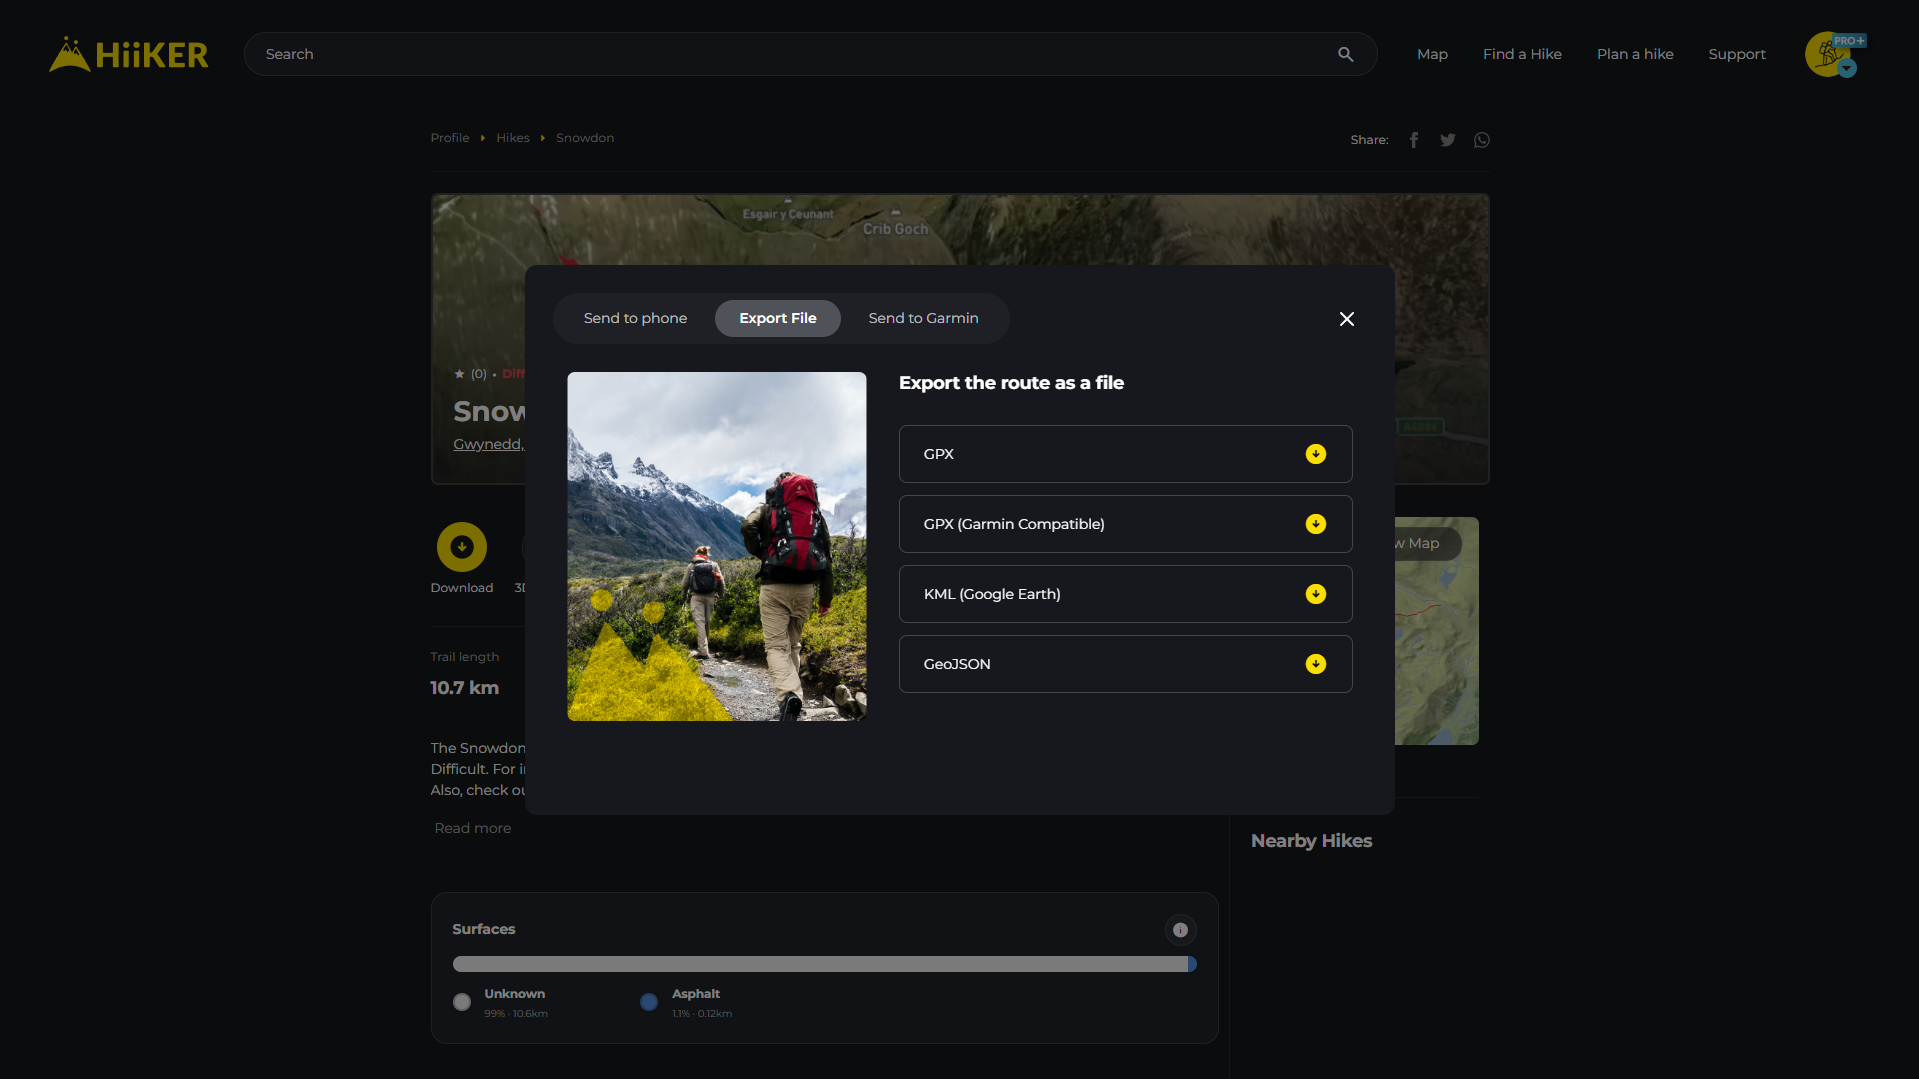The height and width of the screenshot is (1079, 1919).
Task: Go to Hikes breadcrumb
Action: (513, 138)
